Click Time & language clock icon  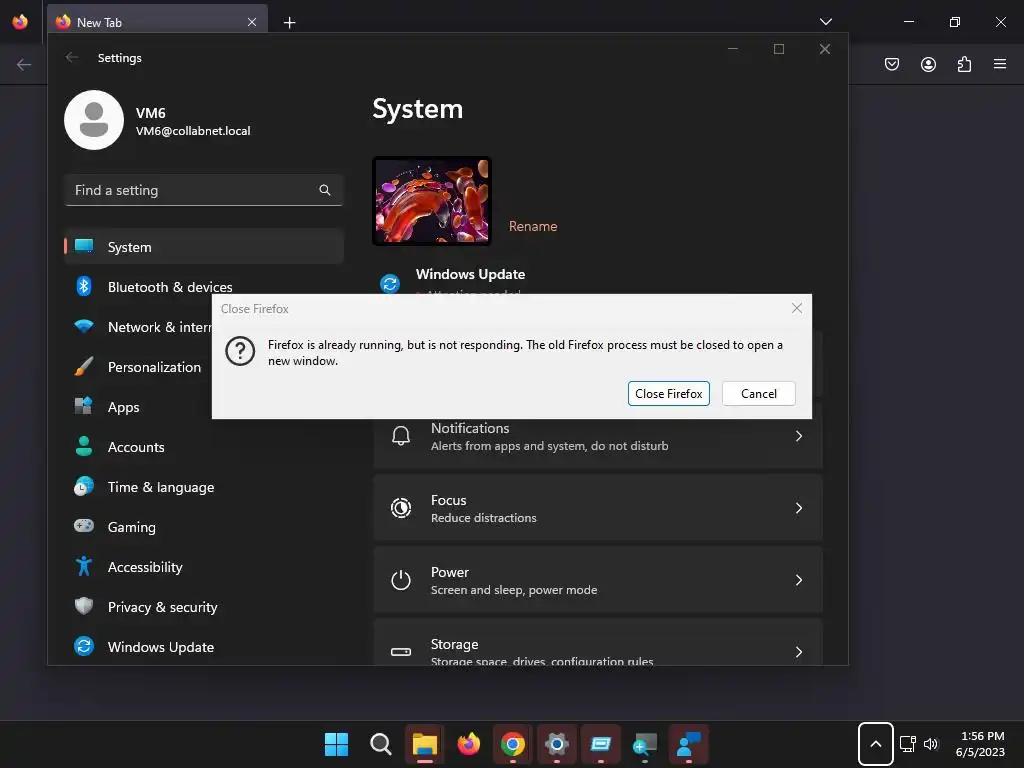(x=84, y=487)
